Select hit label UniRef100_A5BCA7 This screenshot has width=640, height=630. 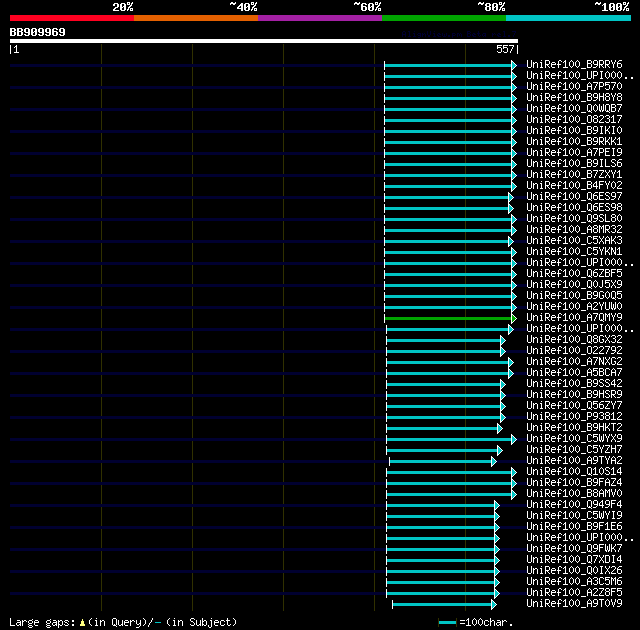pos(574,373)
